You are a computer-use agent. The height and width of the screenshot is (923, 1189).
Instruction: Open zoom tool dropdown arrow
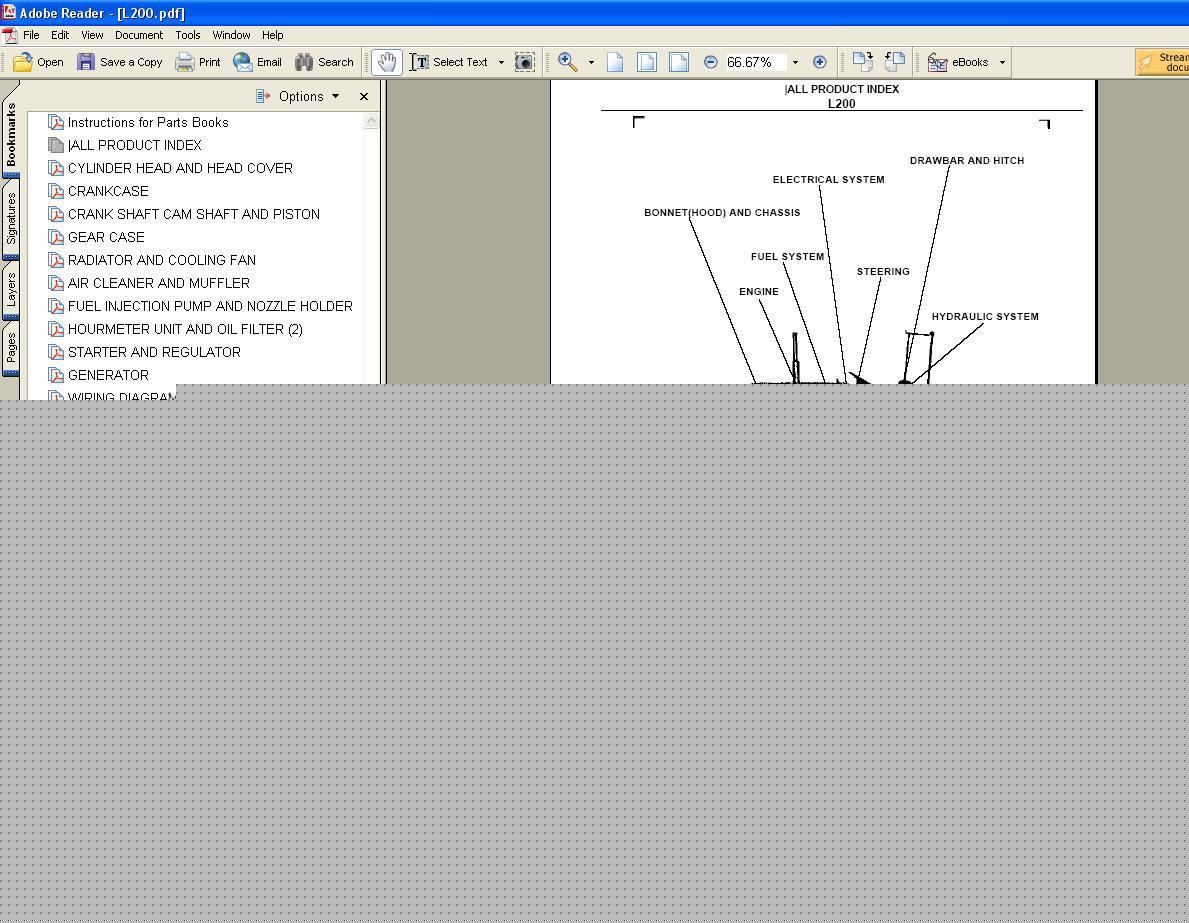point(591,62)
